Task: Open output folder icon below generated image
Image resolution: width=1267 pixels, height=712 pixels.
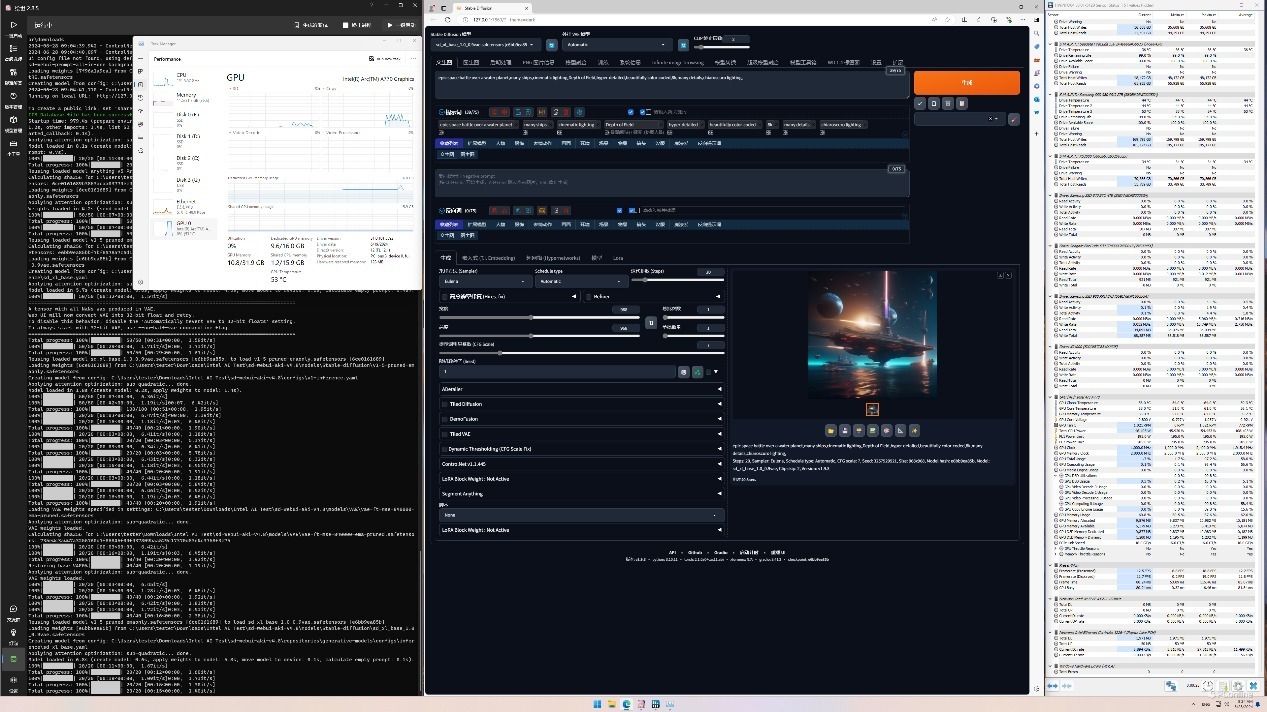Action: (831, 430)
